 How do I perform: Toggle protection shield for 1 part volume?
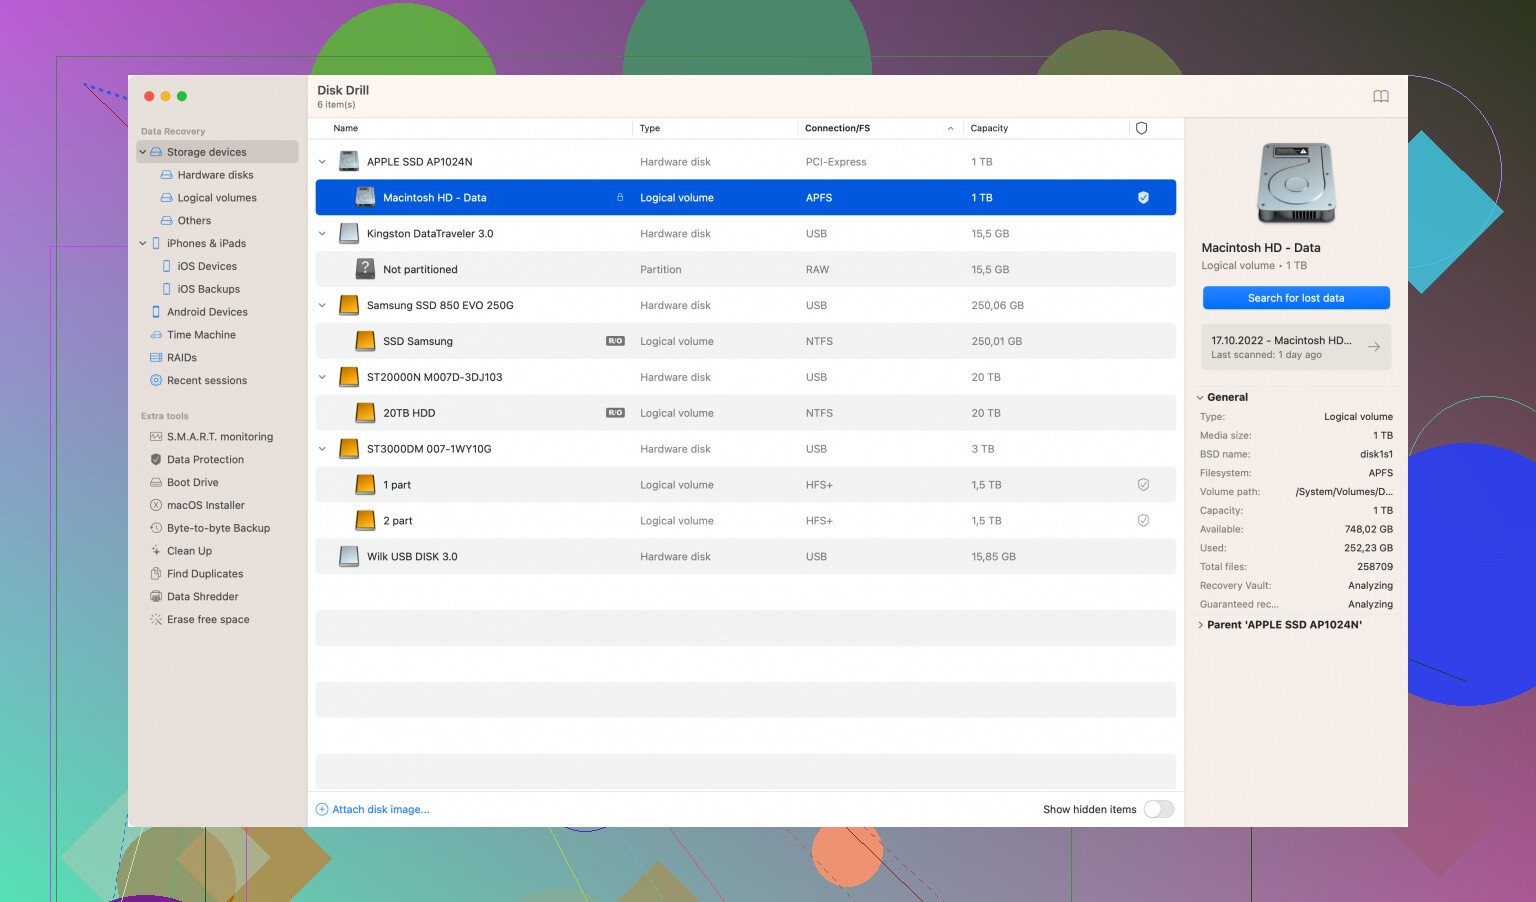click(x=1143, y=485)
